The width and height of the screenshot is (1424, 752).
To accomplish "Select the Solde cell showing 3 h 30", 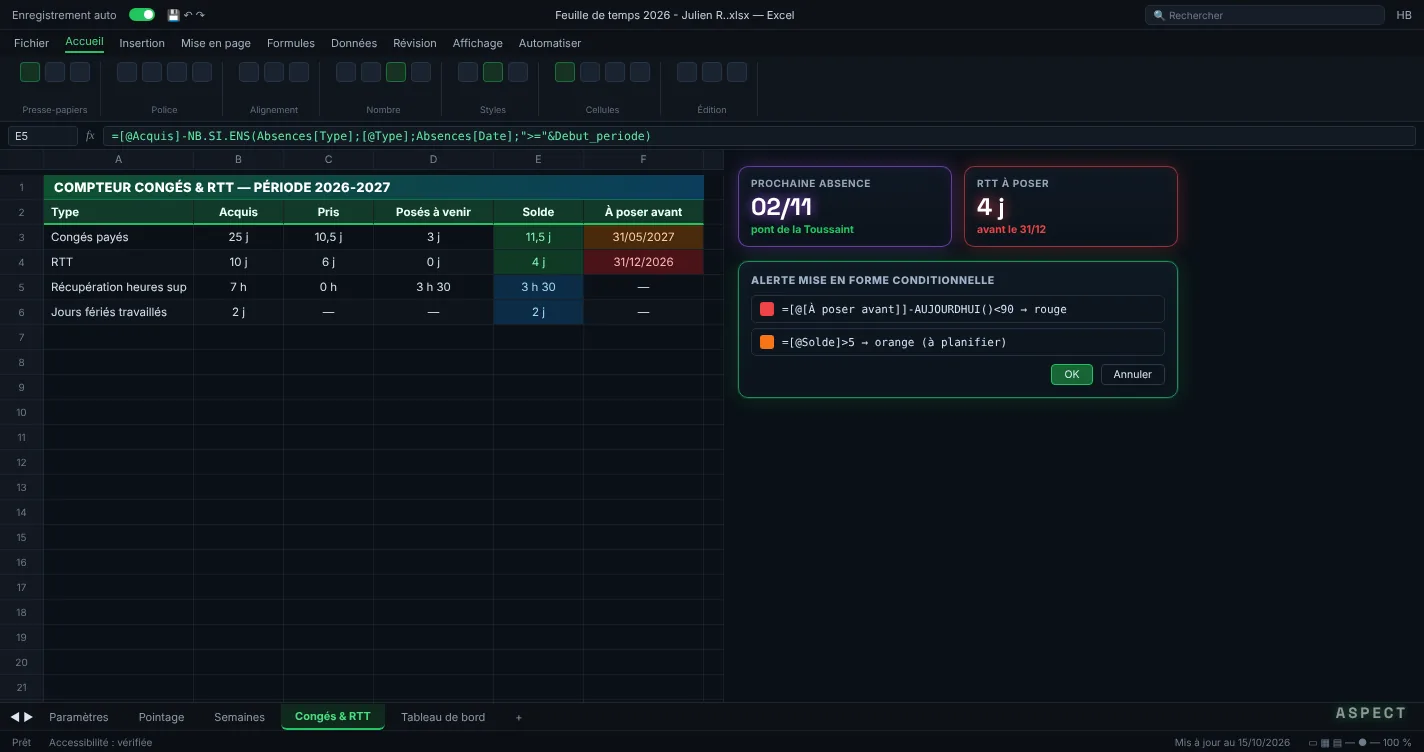I will point(538,287).
